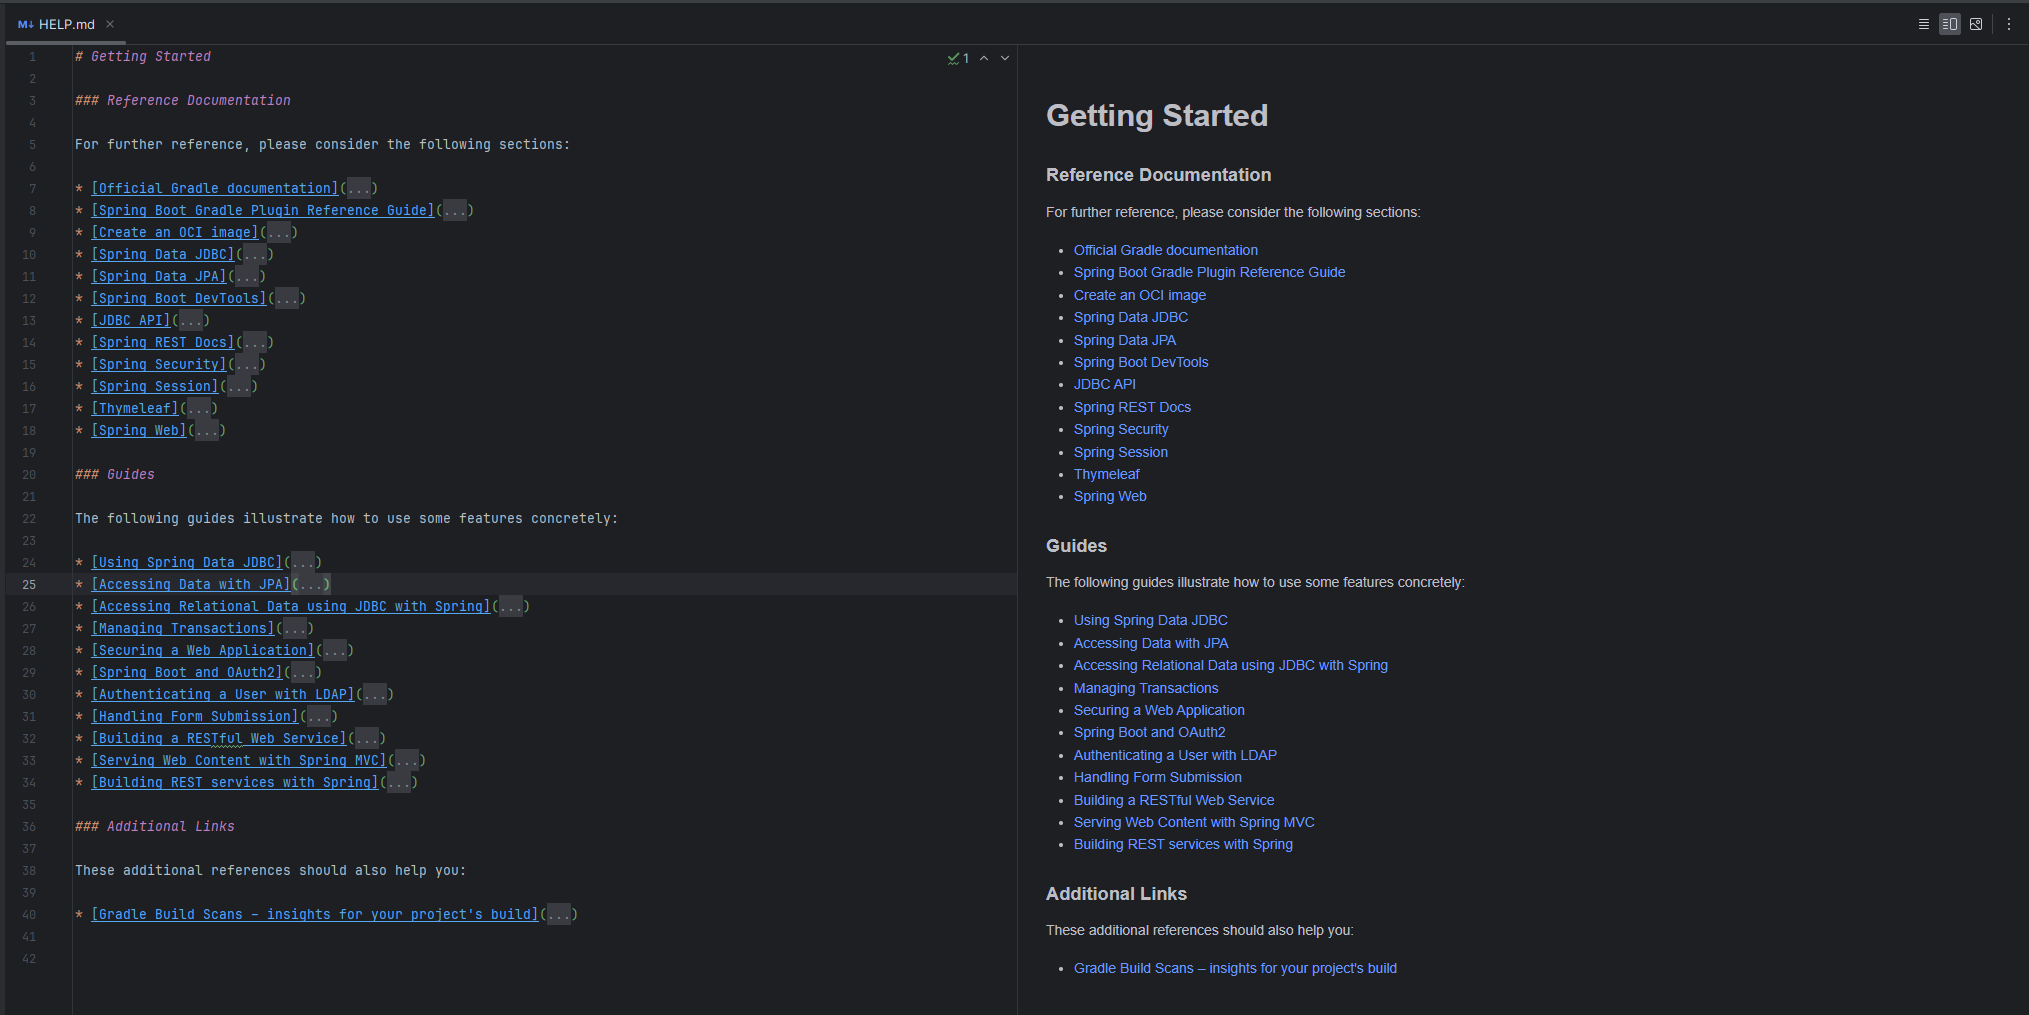Expand folded URL after Spring Boot and OAuth2
The image size is (2029, 1015).
pyautogui.click(x=303, y=672)
